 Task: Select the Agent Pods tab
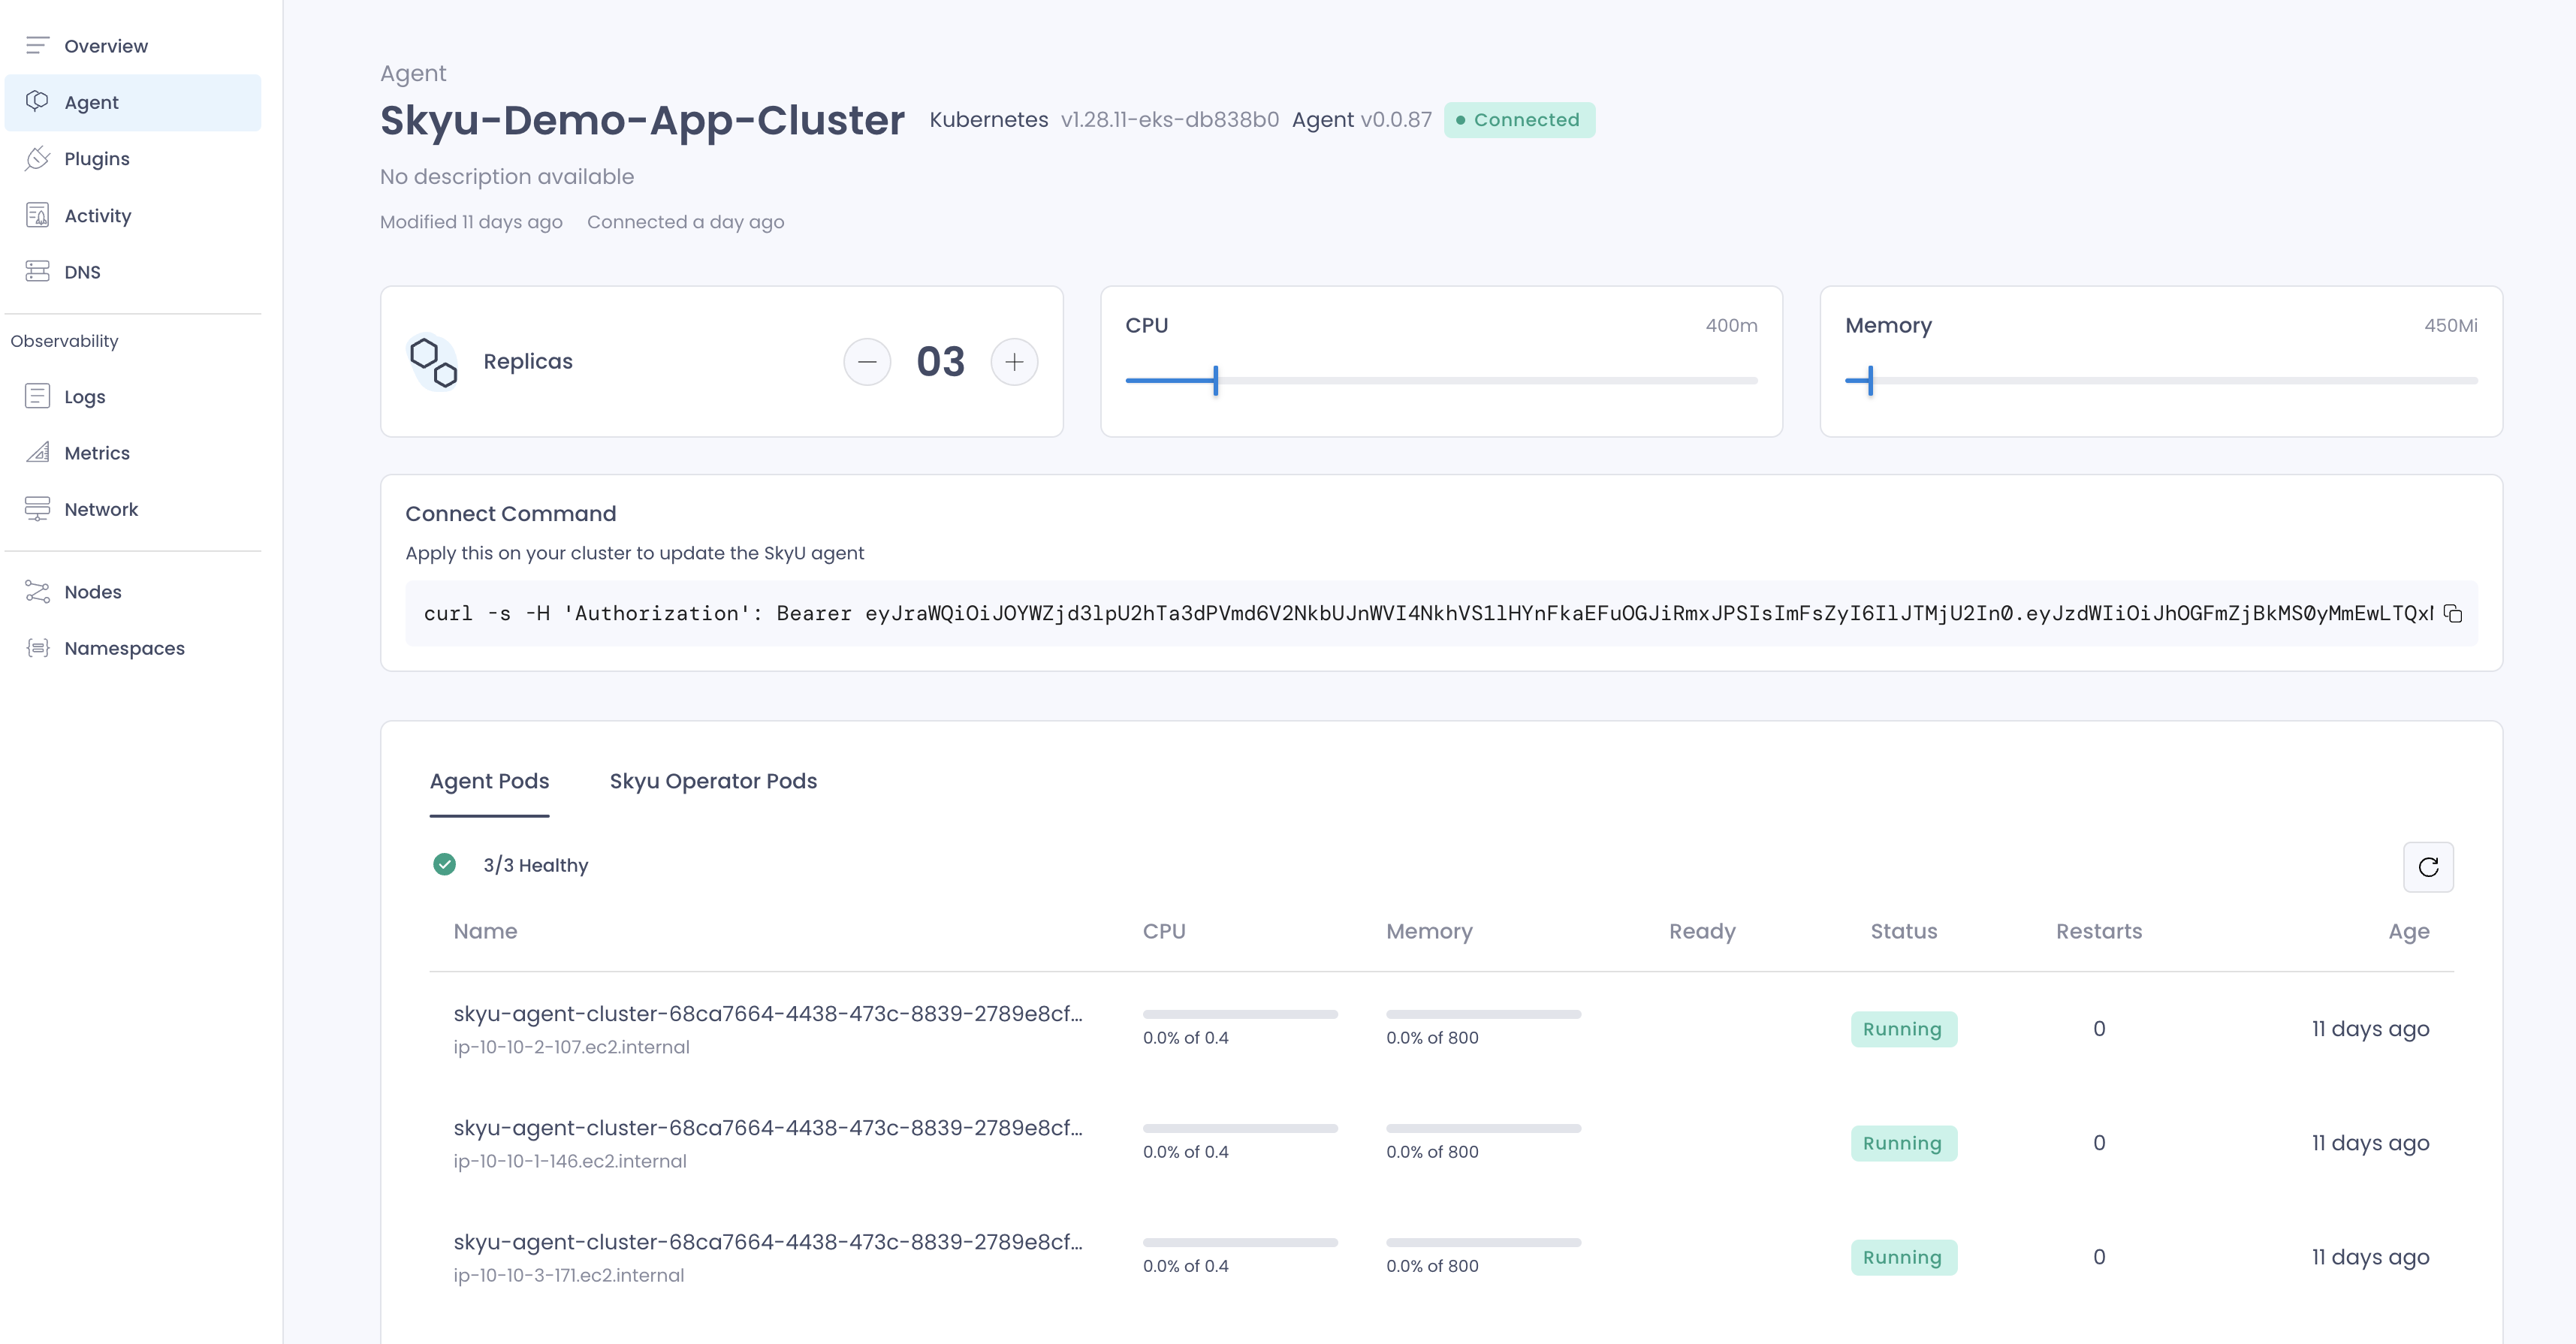point(489,781)
